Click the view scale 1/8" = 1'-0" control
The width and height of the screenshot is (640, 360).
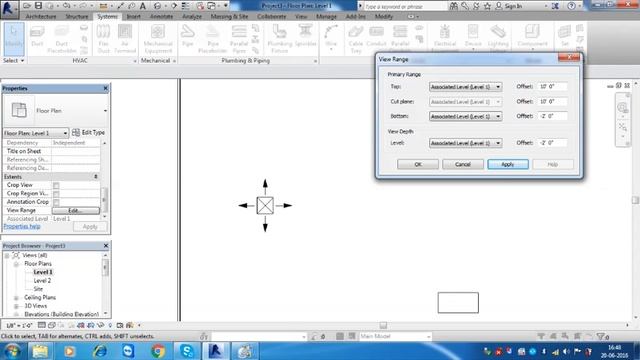pos(19,326)
